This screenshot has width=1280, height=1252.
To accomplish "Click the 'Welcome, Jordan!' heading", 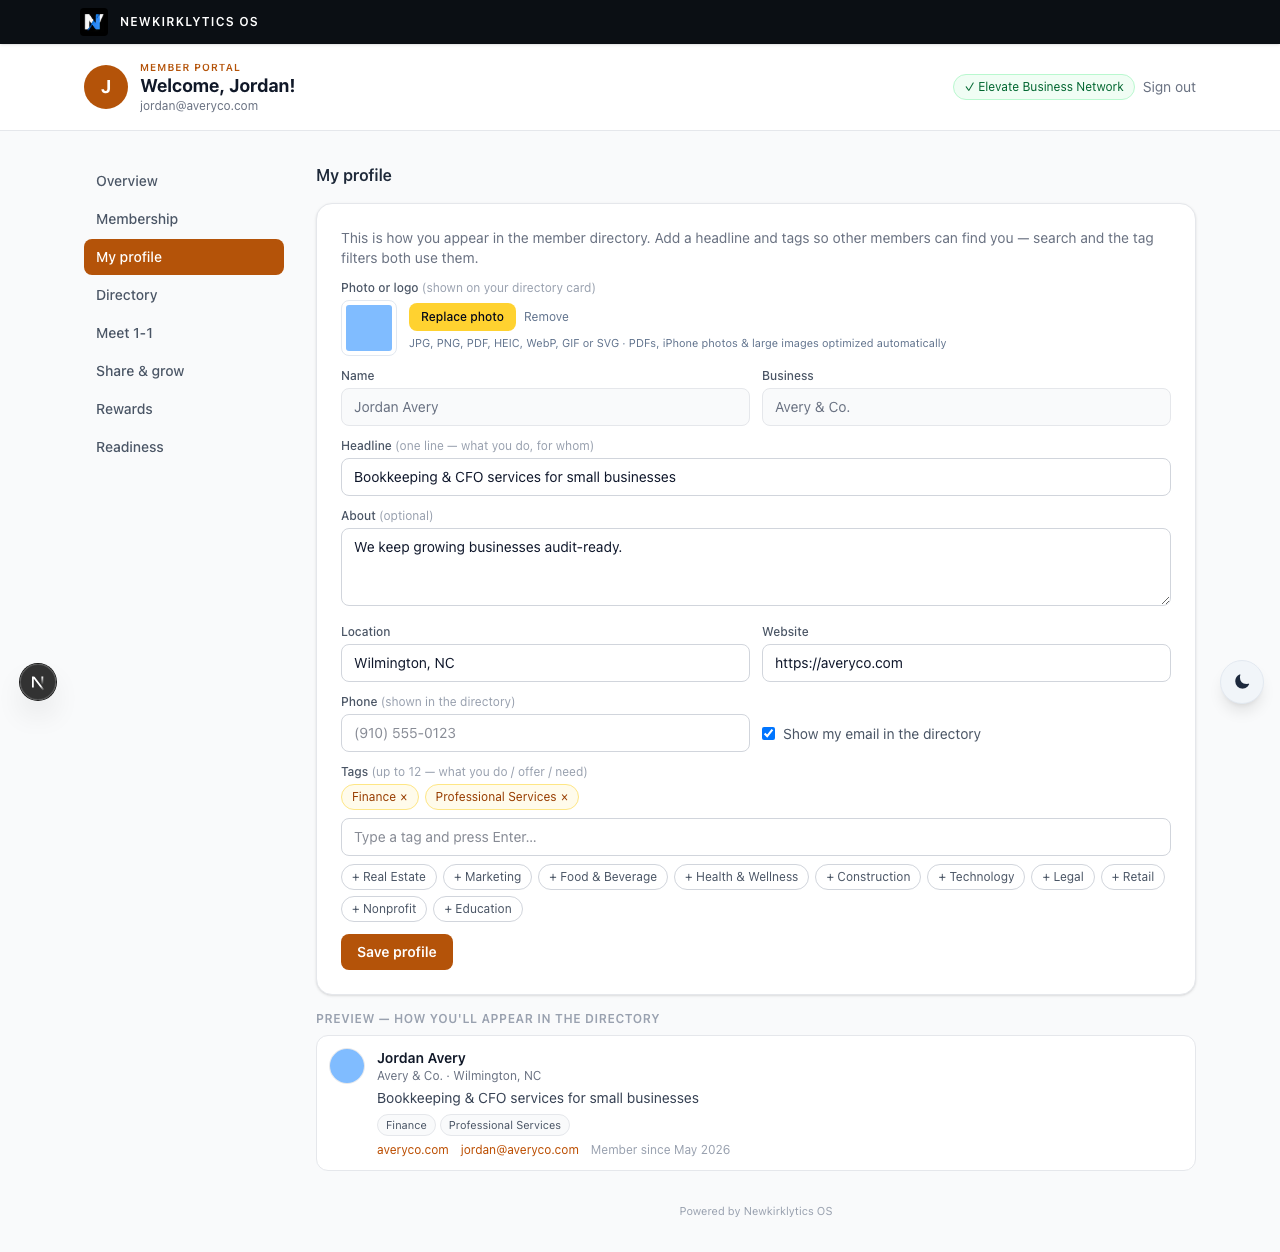I will click(x=218, y=86).
